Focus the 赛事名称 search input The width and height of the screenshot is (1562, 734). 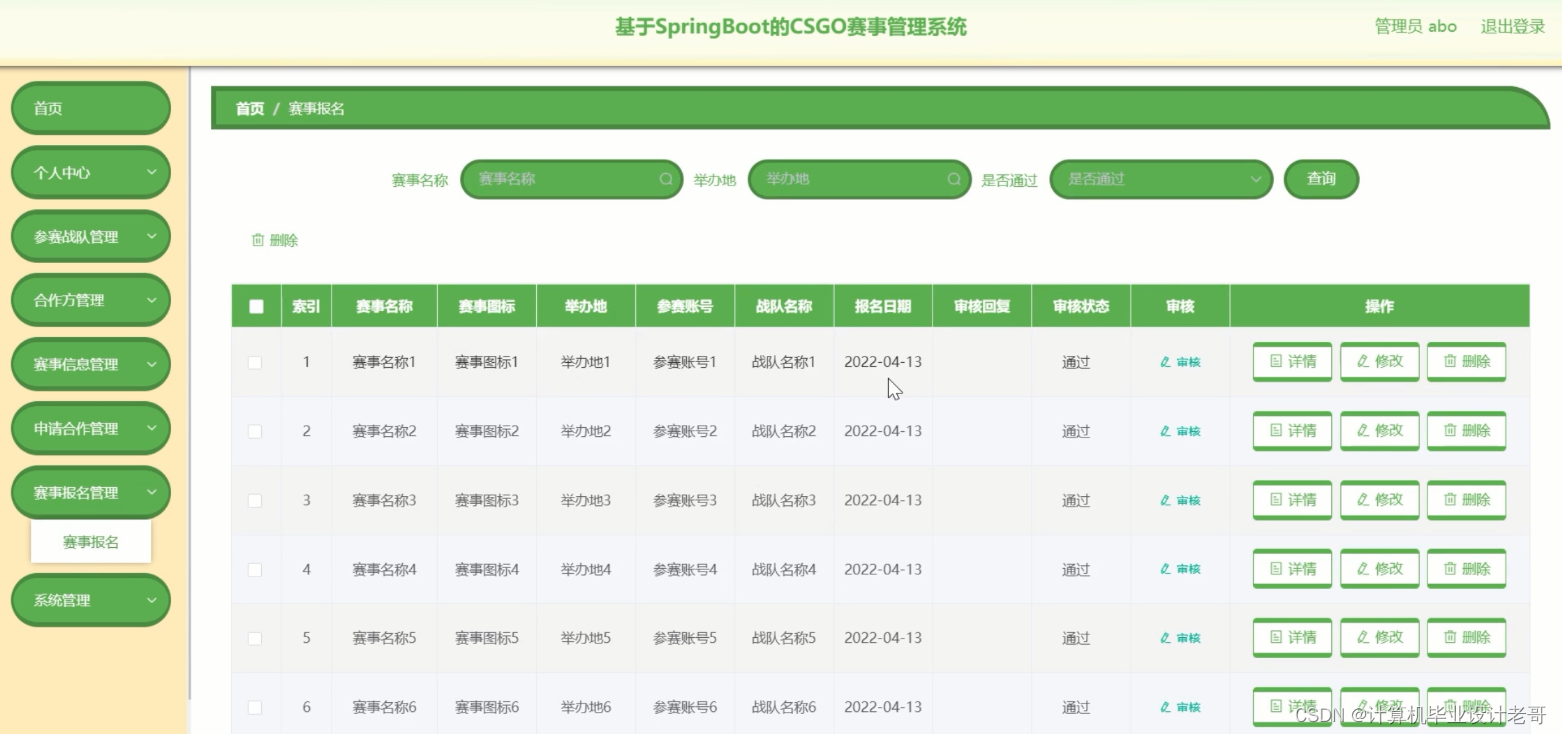click(571, 179)
